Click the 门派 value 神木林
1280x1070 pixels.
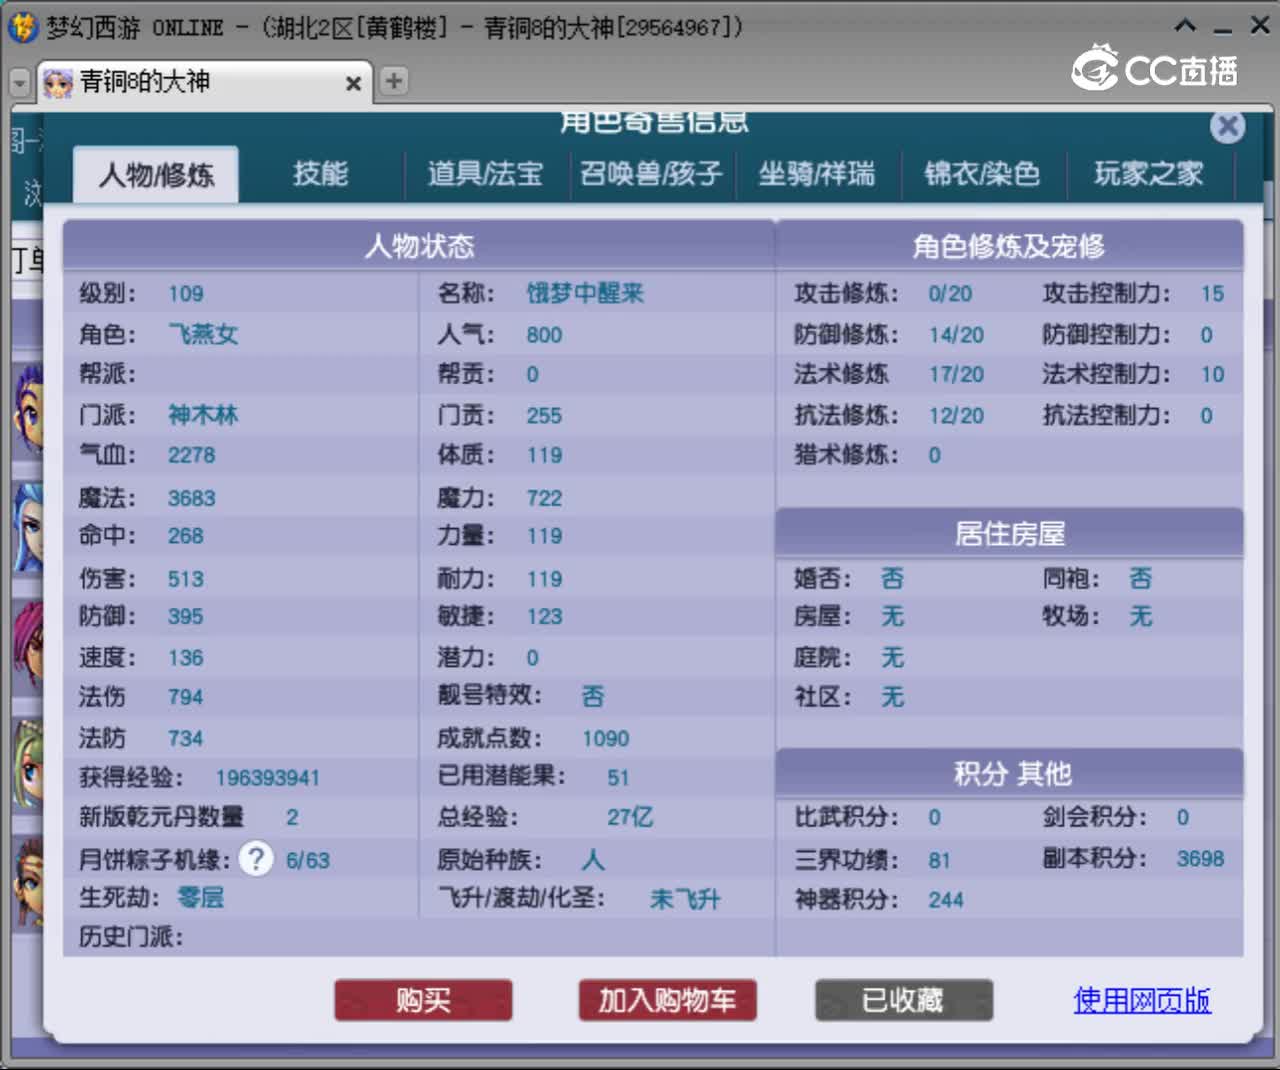pos(203,415)
